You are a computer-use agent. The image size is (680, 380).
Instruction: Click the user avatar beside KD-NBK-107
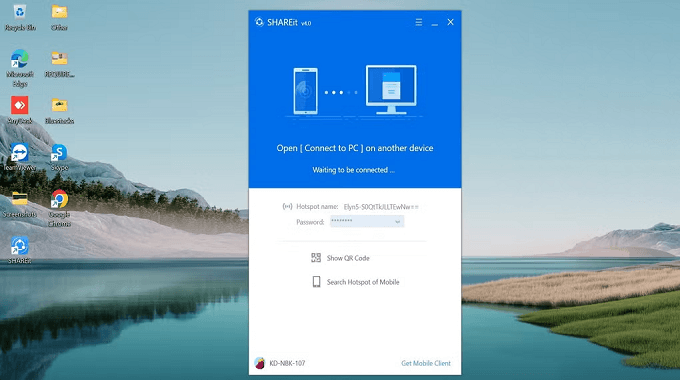point(260,363)
